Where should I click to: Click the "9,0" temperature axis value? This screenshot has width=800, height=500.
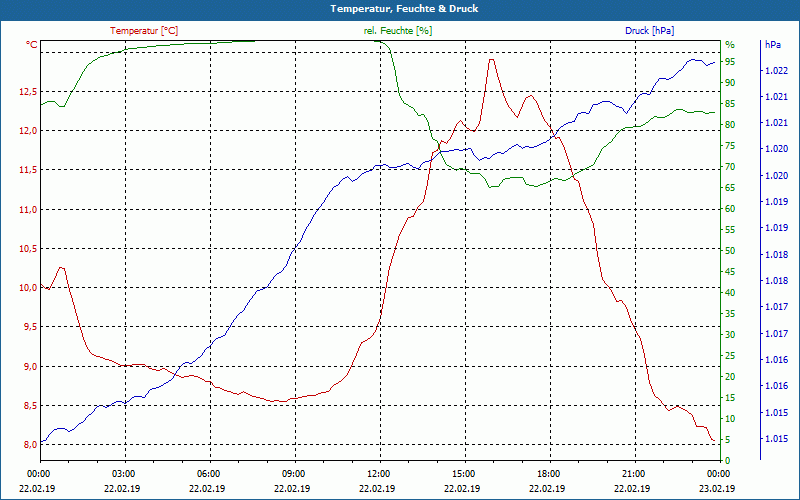(x=30, y=367)
